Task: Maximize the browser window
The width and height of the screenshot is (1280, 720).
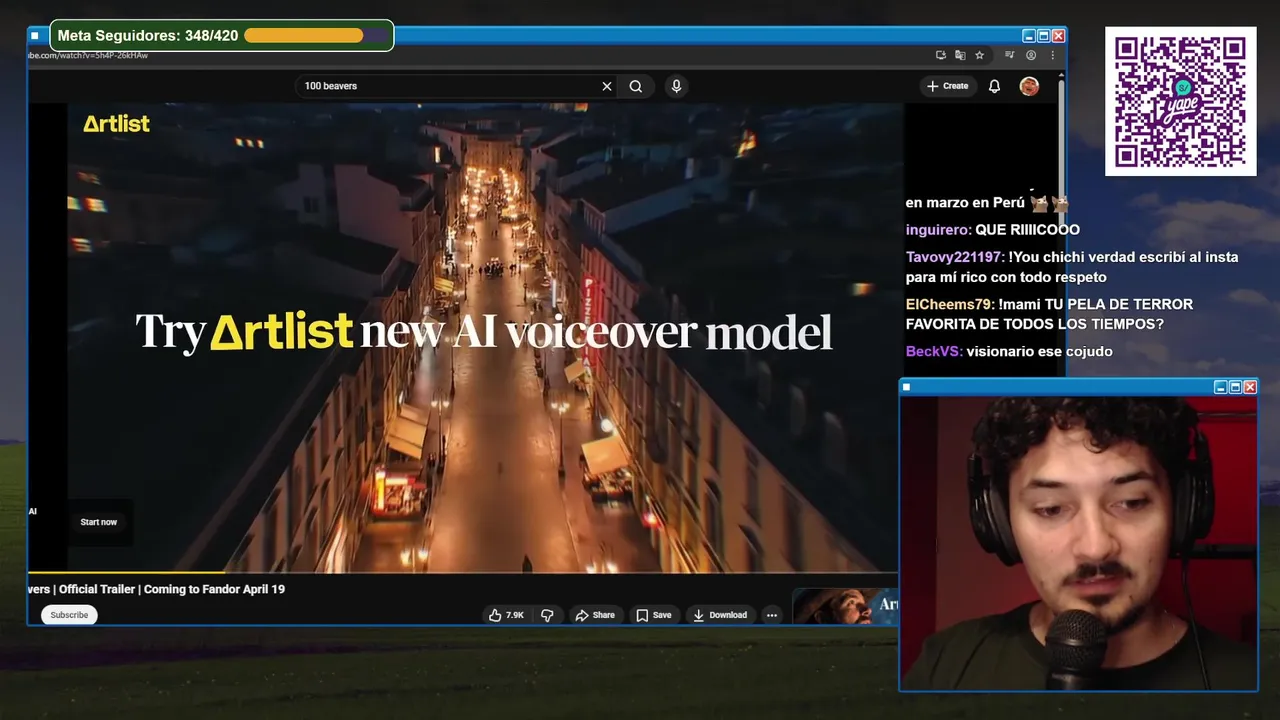Action: tap(1043, 36)
